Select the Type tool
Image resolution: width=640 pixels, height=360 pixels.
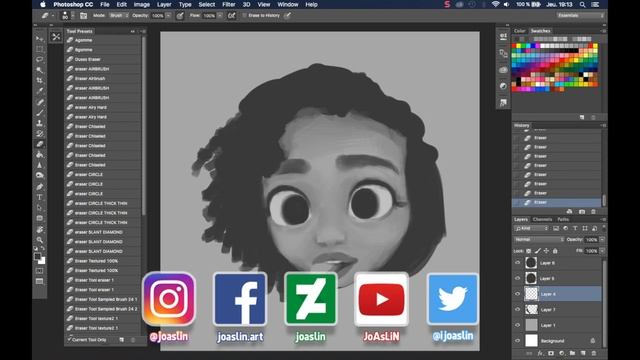pyautogui.click(x=40, y=197)
